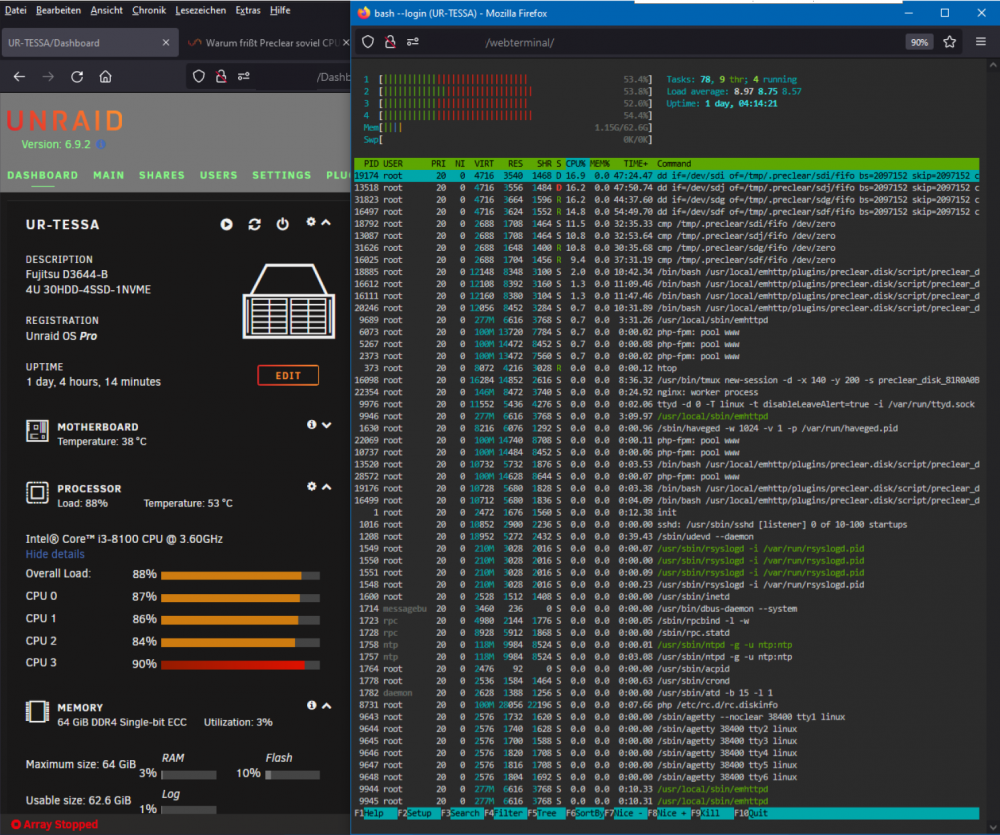Click the home icon in dashboard browser

point(106,77)
